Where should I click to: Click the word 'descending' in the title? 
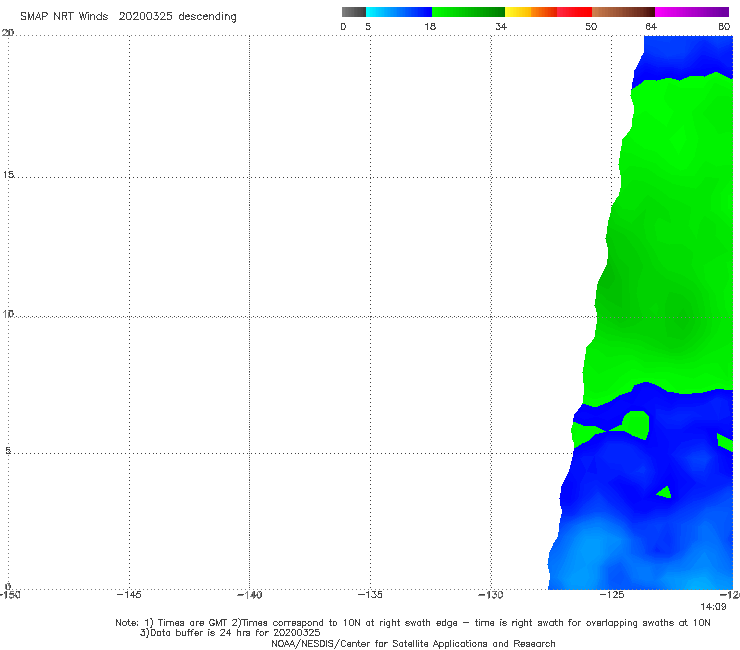coord(207,17)
